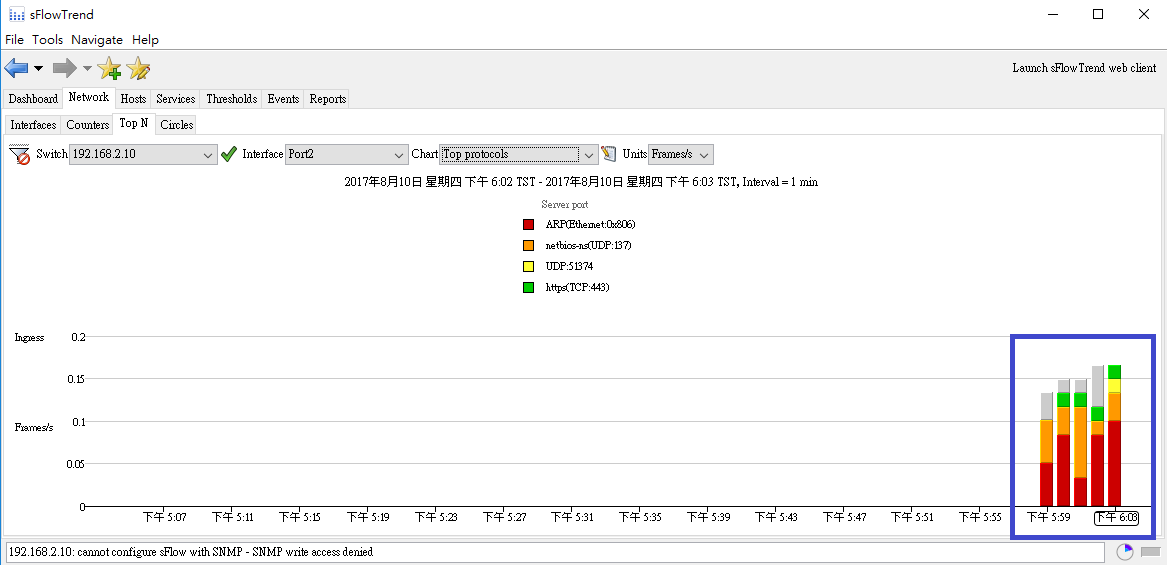Open the Interface Port2 dropdown

347,154
